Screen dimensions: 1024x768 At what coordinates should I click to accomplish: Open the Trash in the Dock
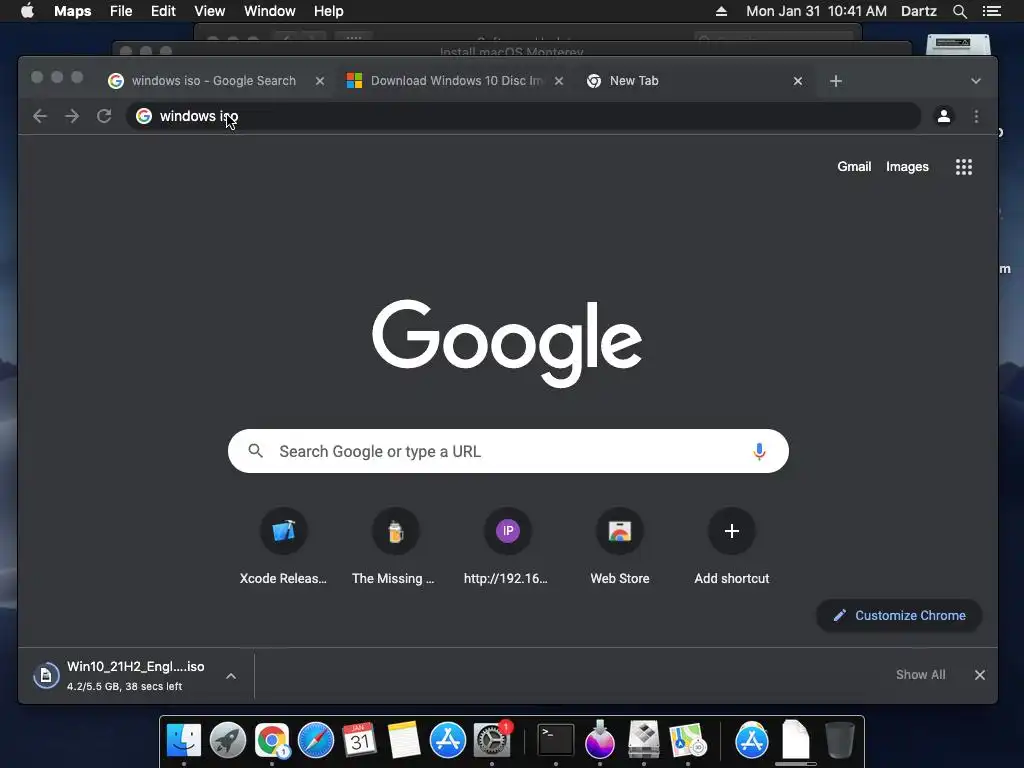tap(840, 741)
